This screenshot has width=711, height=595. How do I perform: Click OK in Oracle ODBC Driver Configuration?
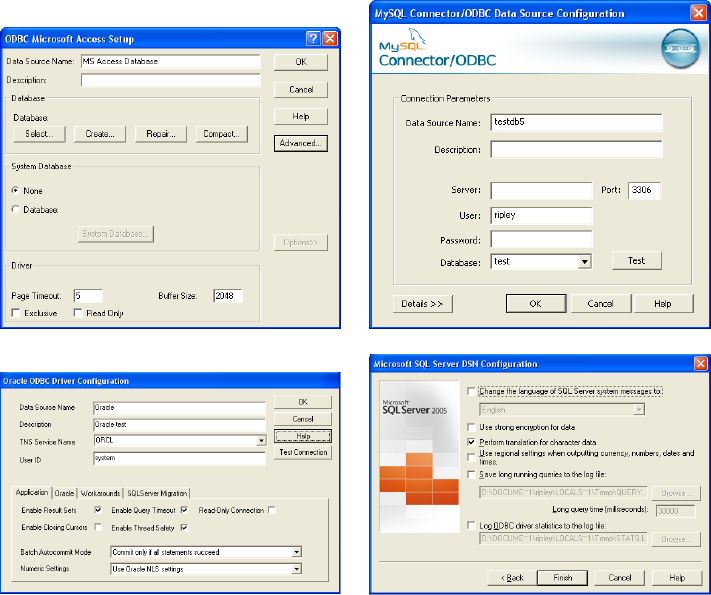pos(303,402)
